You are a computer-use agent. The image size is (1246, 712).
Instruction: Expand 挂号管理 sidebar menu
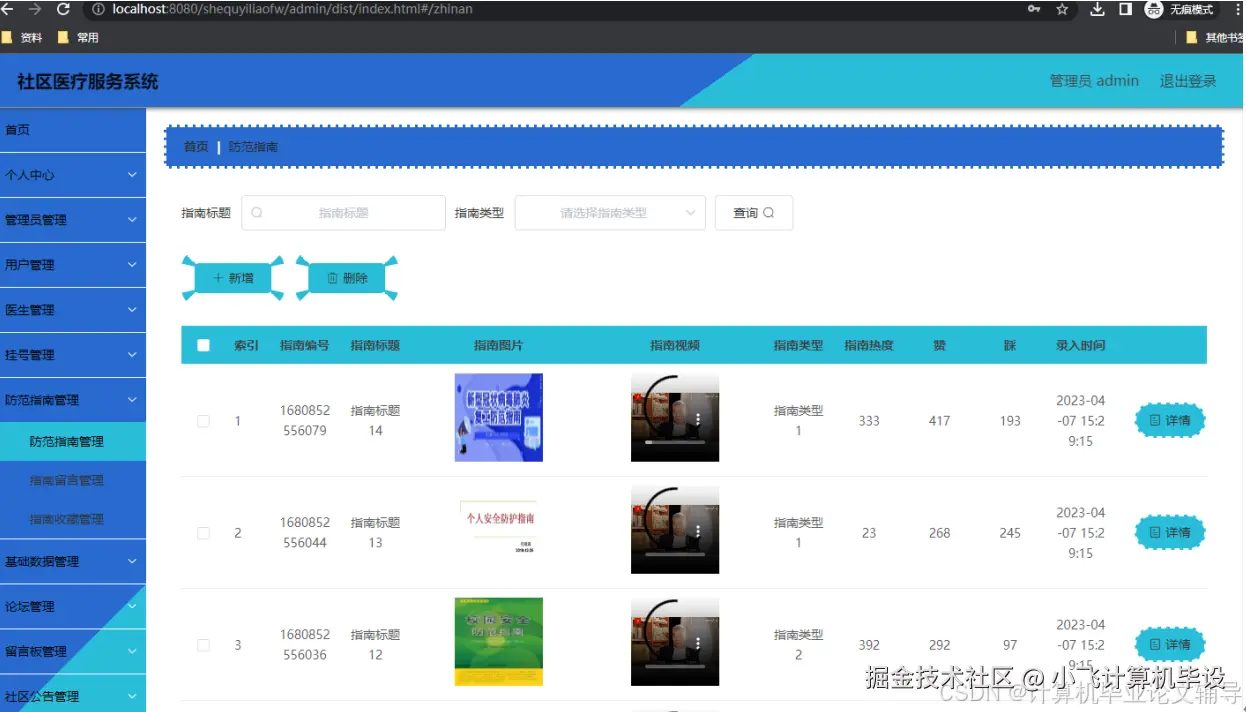pos(73,355)
